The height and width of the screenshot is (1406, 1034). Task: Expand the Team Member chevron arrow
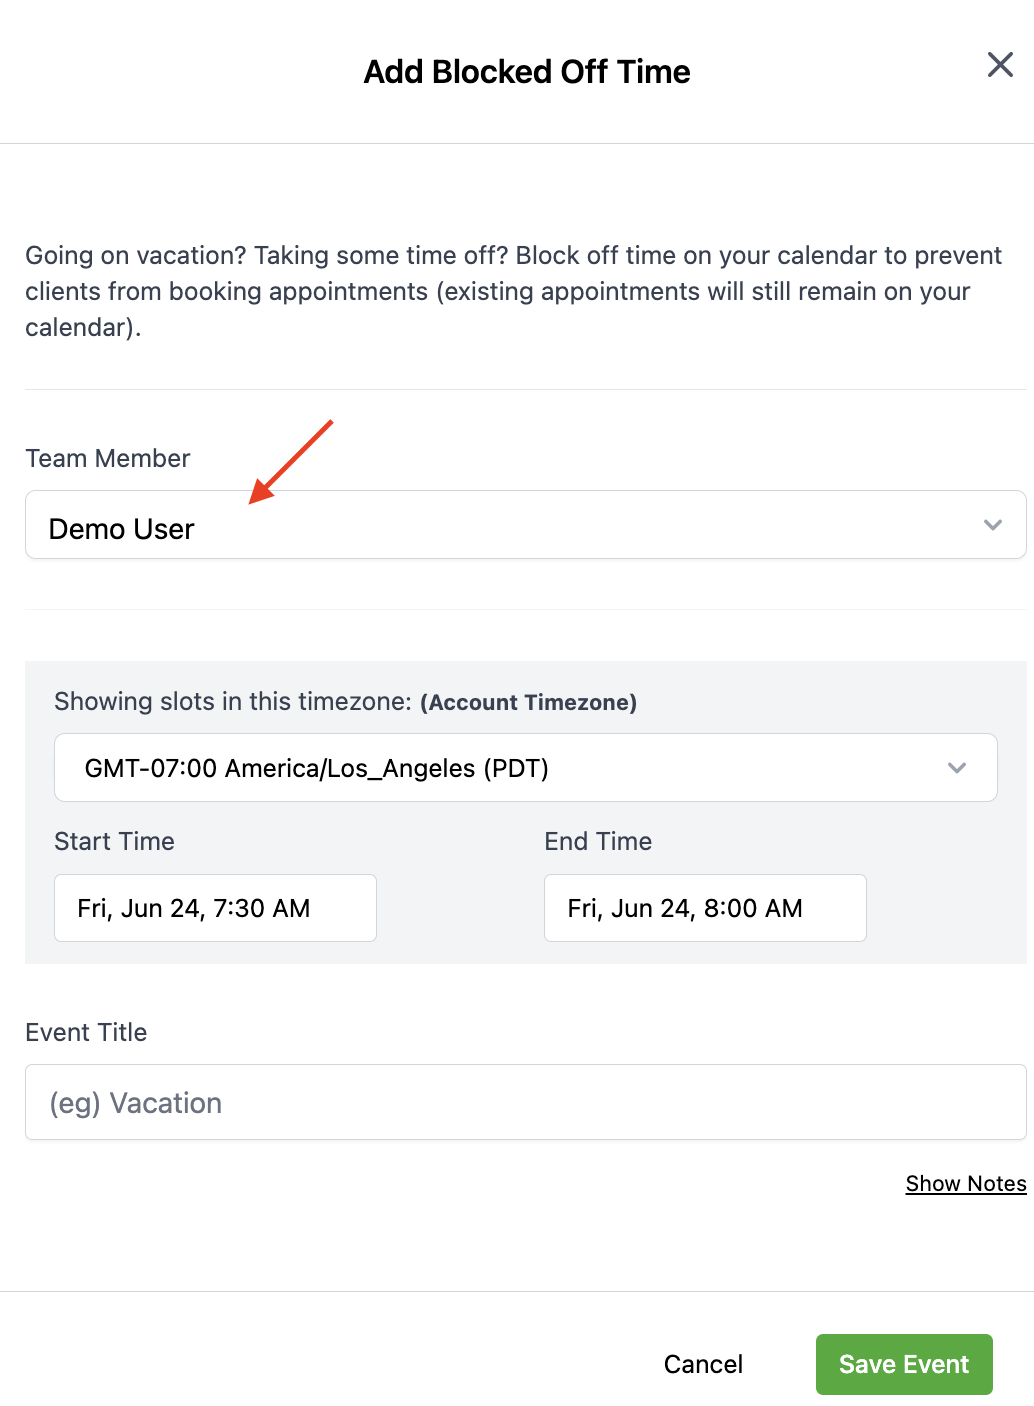point(992,525)
